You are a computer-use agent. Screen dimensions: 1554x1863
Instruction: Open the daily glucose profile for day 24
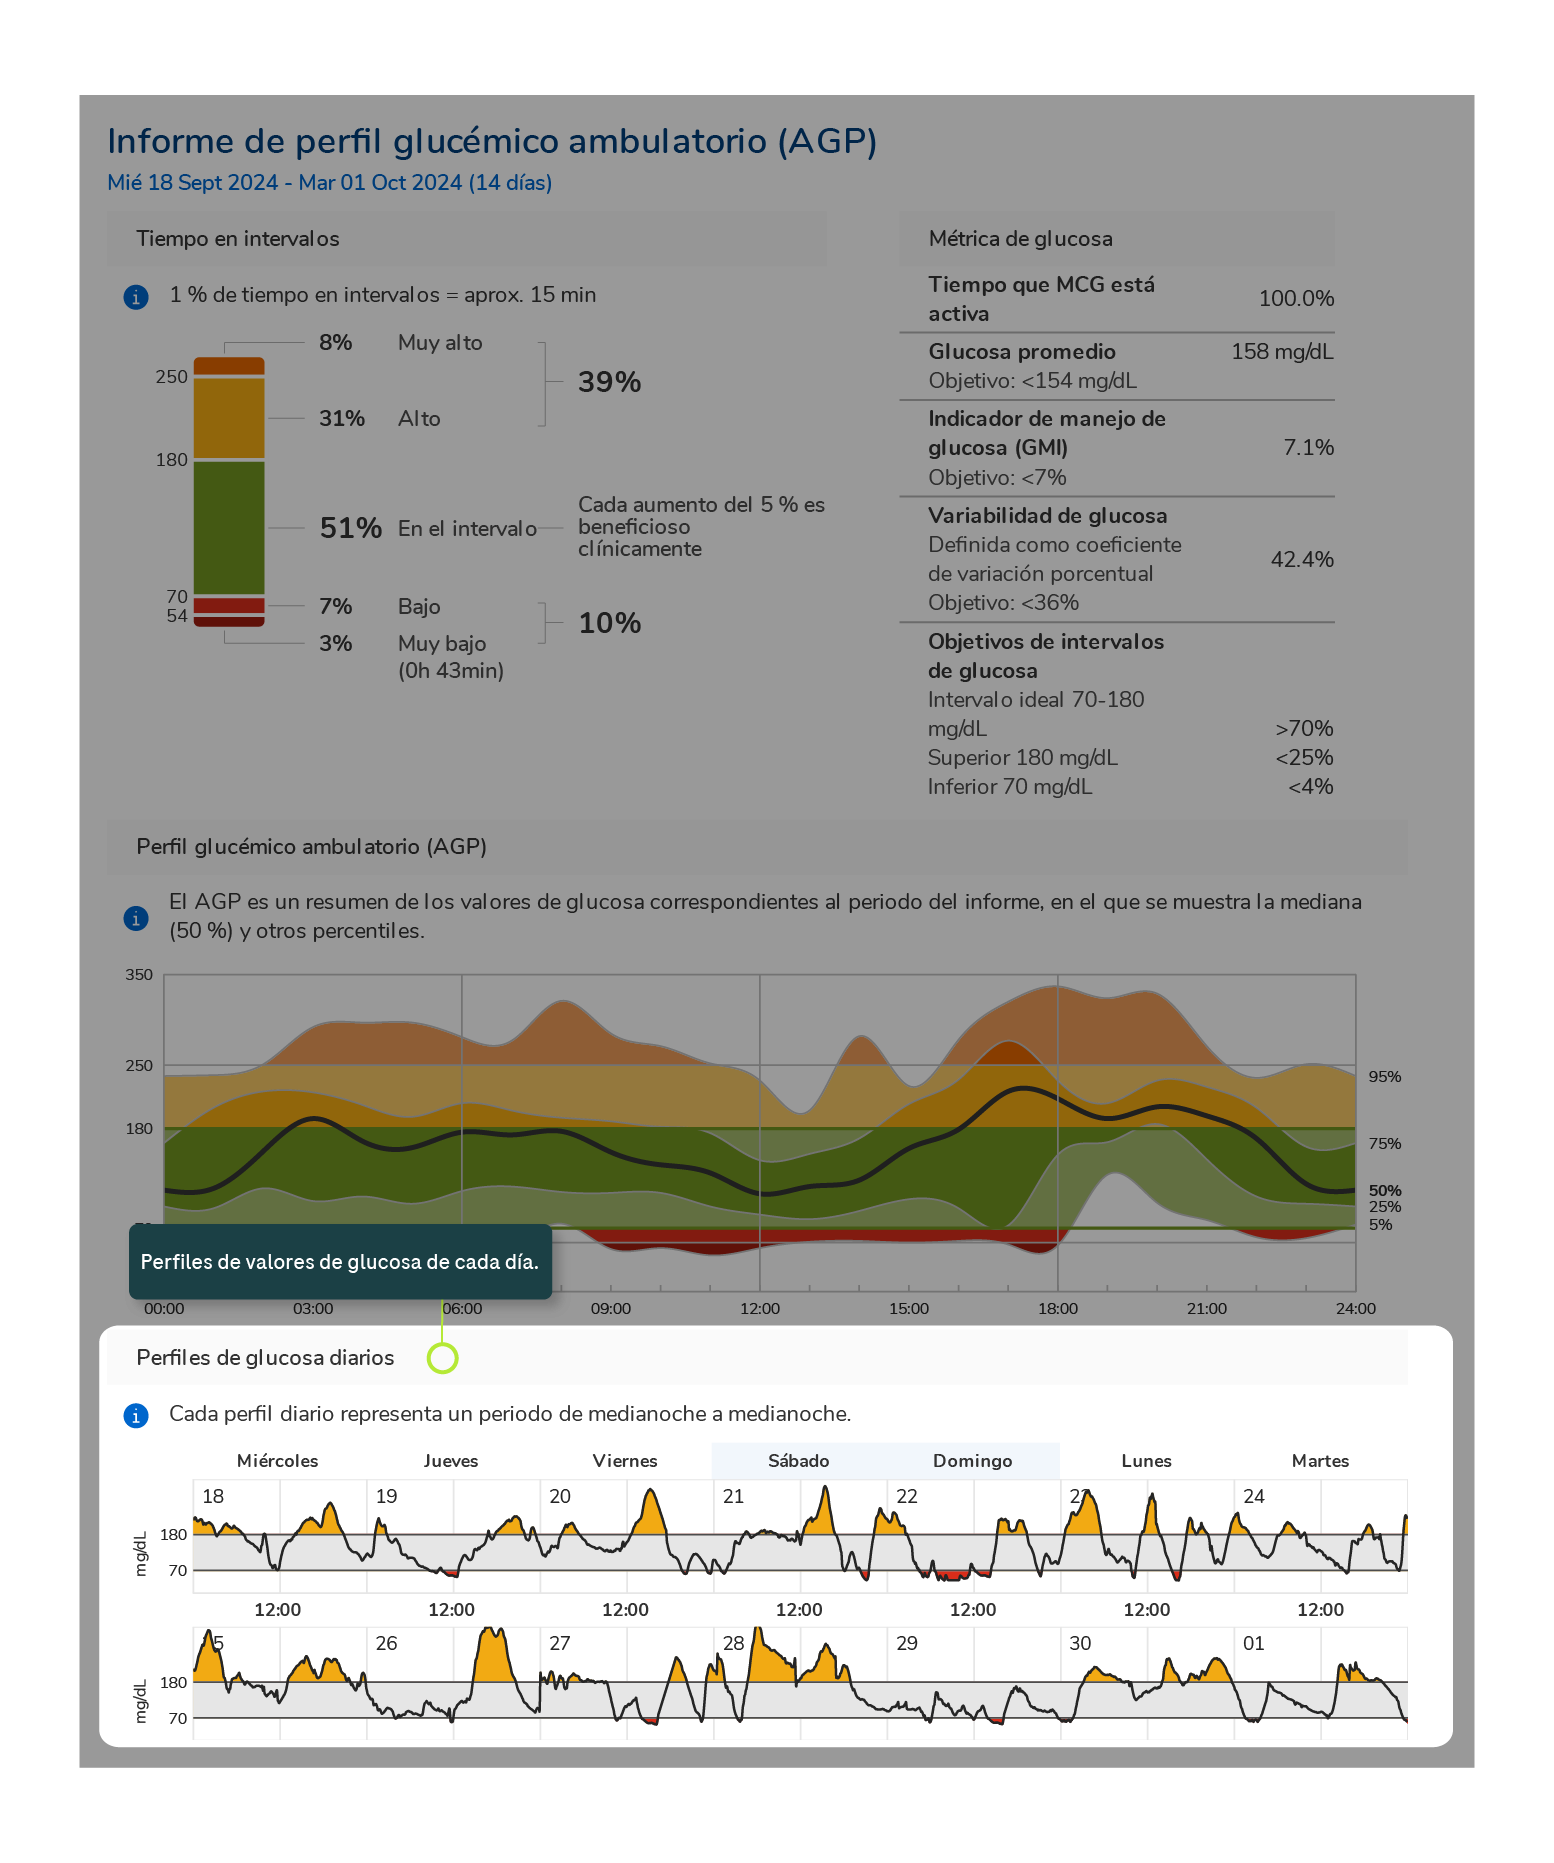tap(1321, 1536)
